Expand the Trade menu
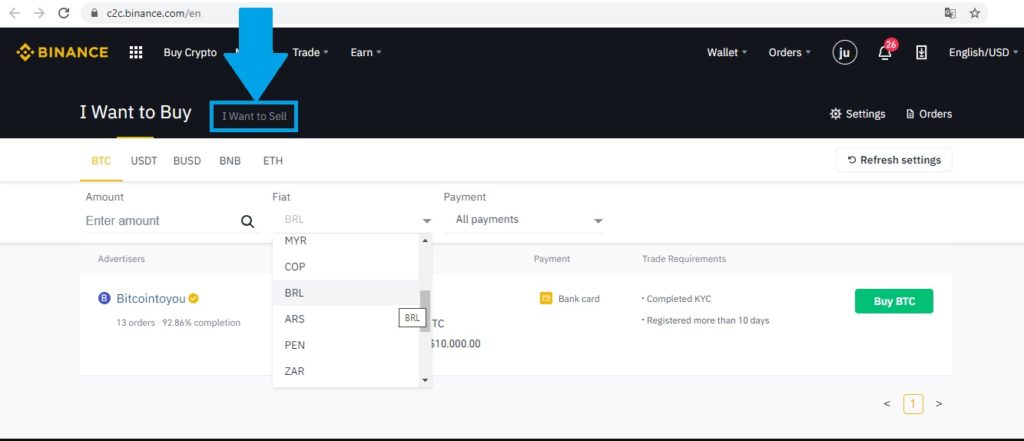The image size is (1024, 441). [x=310, y=53]
